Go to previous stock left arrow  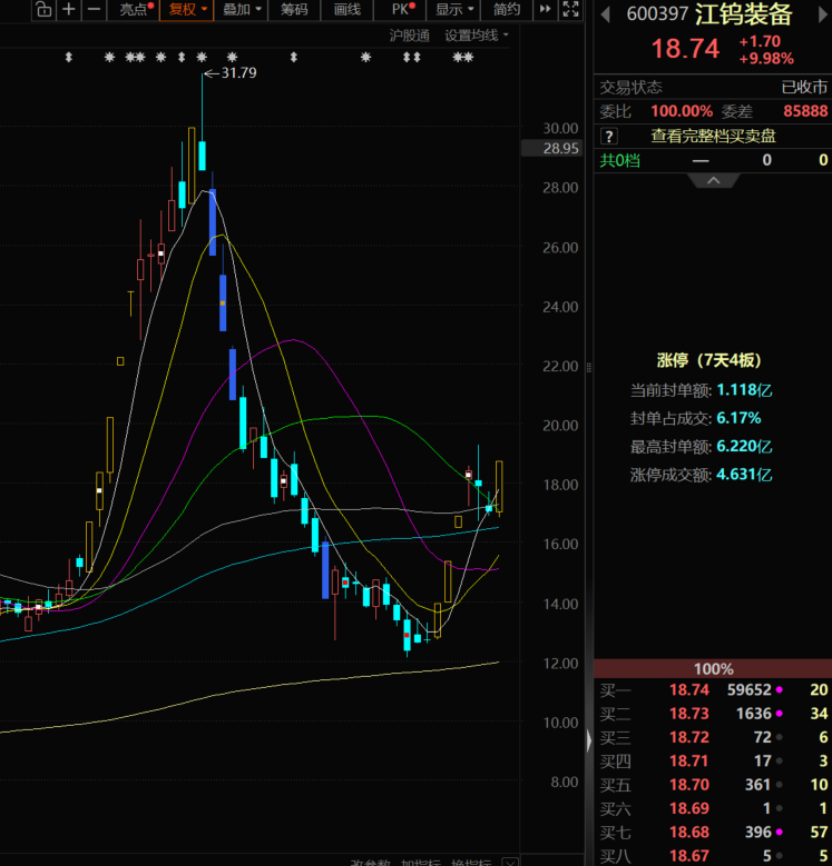[605, 15]
